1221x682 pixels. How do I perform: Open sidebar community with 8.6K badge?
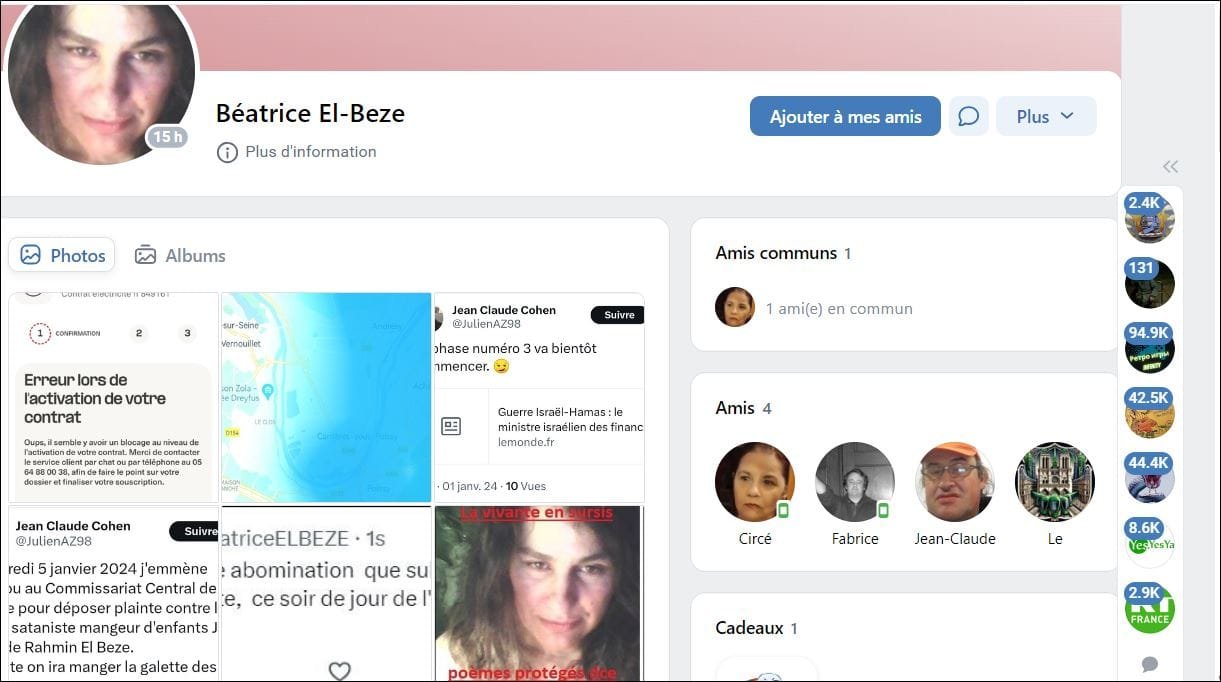click(x=1149, y=543)
